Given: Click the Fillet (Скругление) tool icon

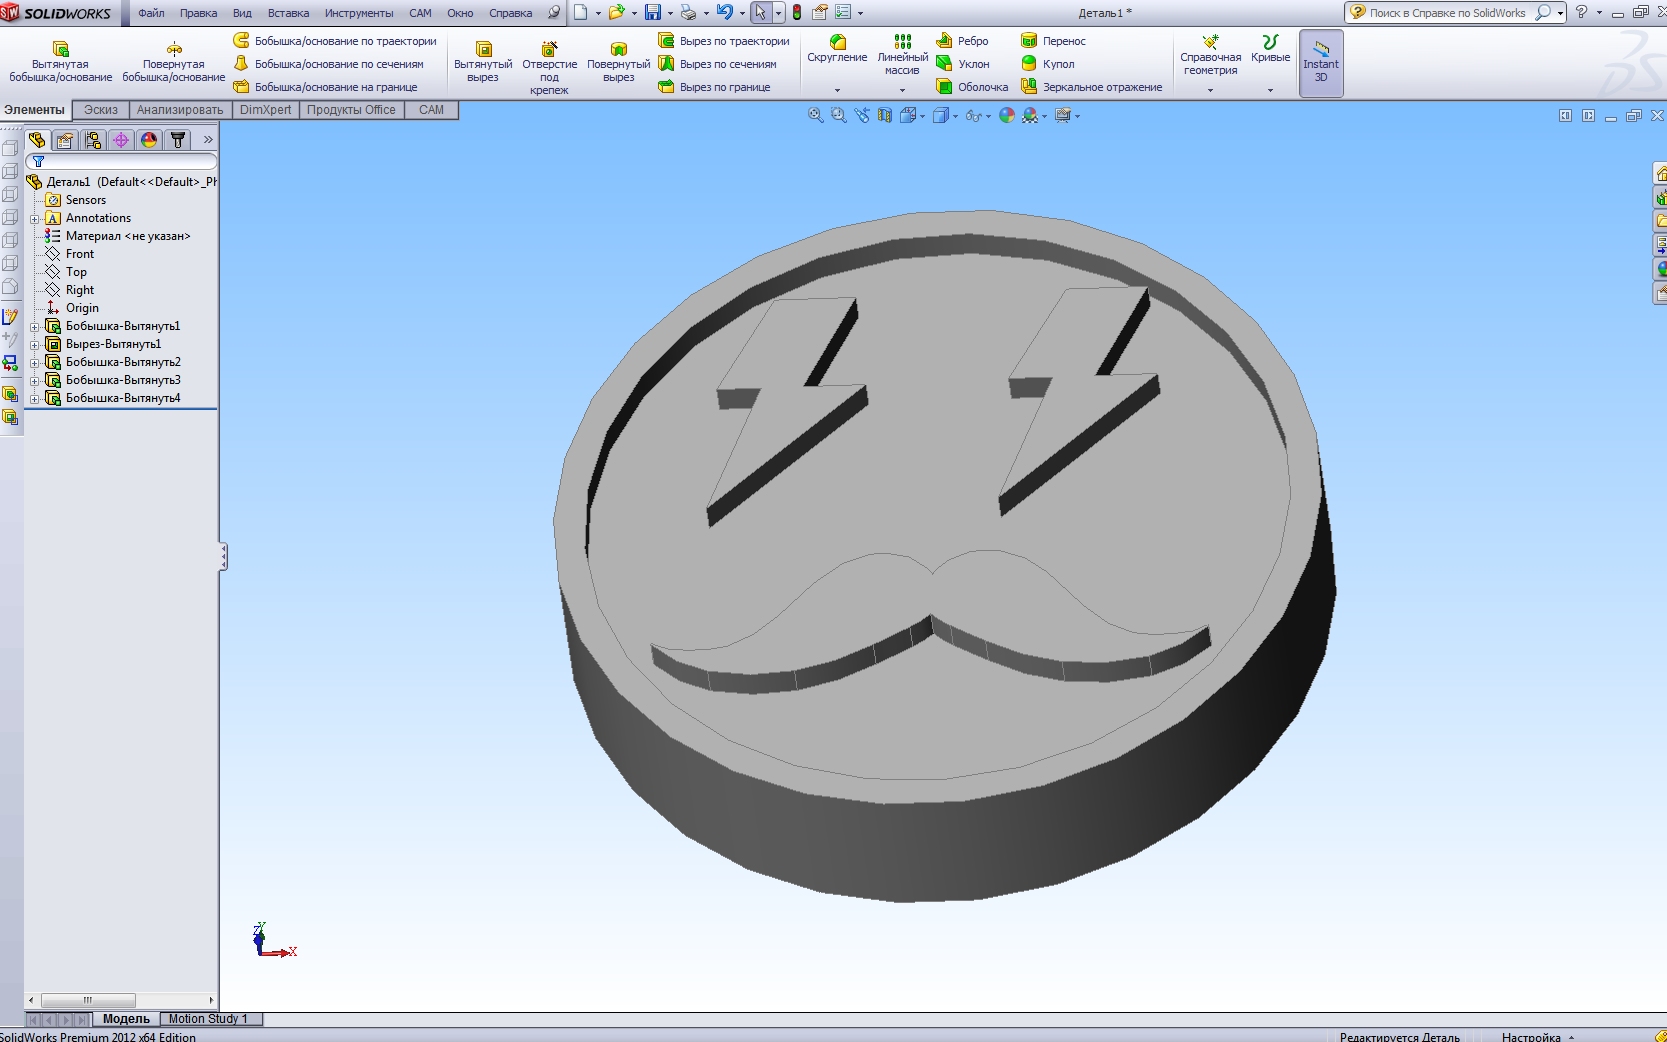Looking at the screenshot, I should (x=838, y=42).
